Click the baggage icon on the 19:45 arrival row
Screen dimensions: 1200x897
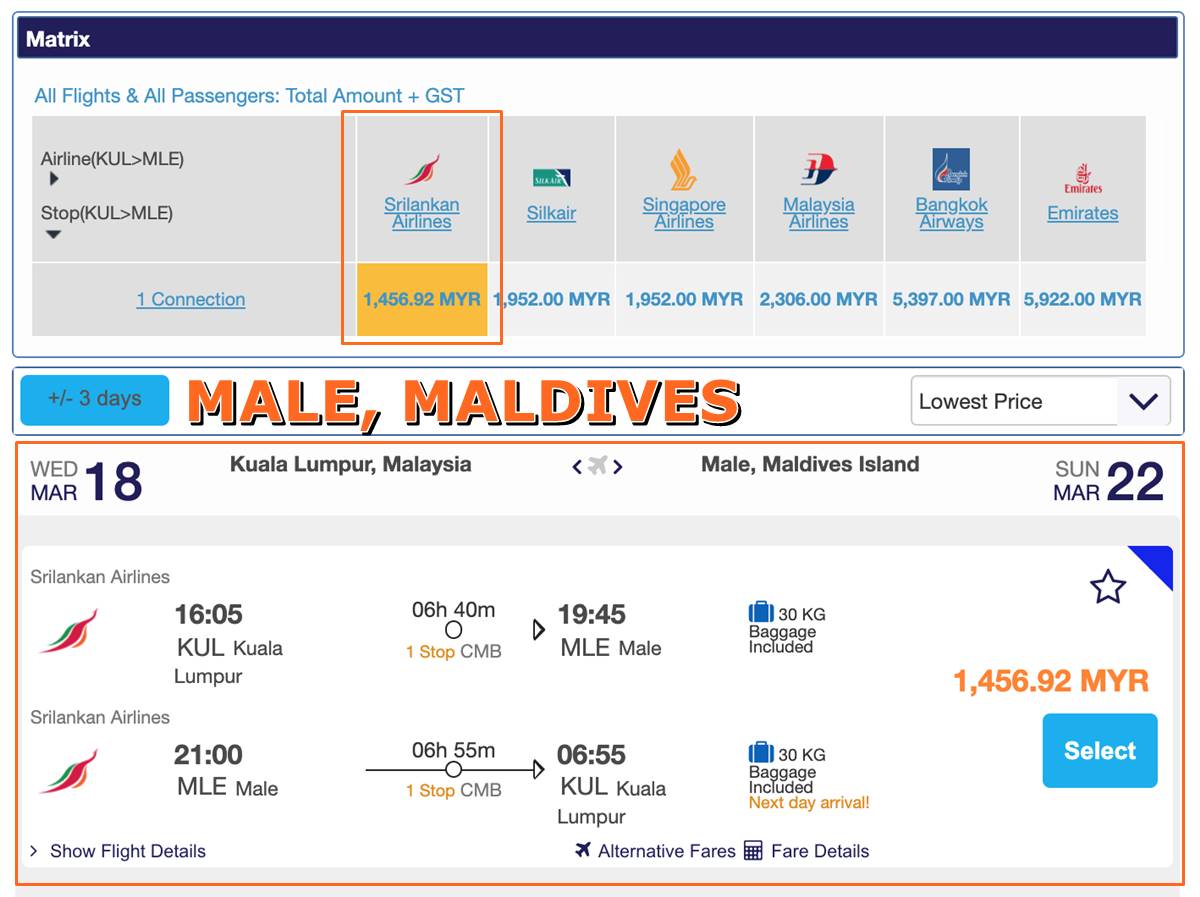pyautogui.click(x=761, y=613)
